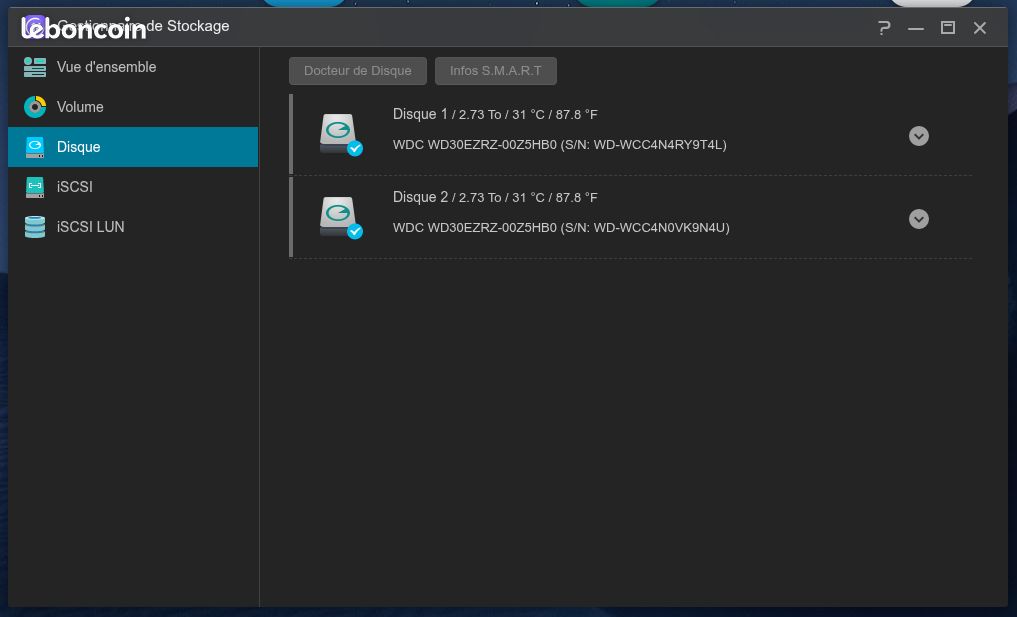This screenshot has width=1017, height=617.
Task: Click the storage manager app icon in title bar
Action: click(x=34, y=27)
